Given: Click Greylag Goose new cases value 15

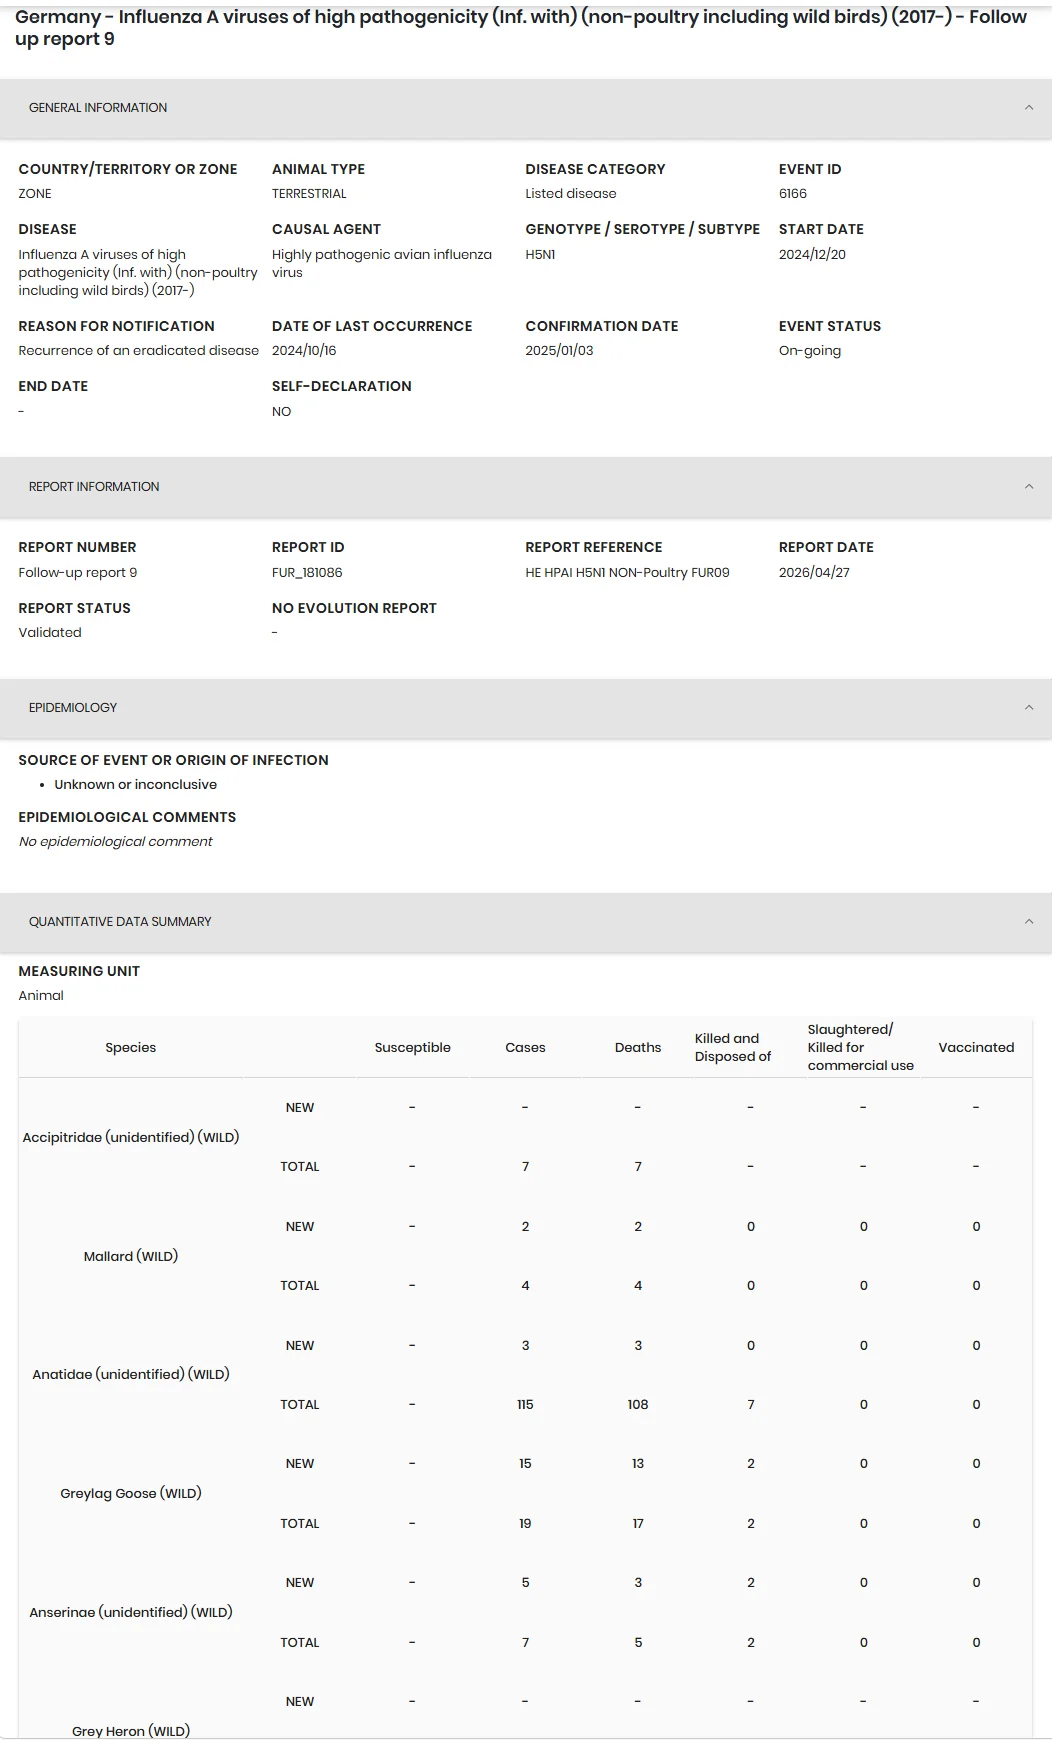Looking at the screenshot, I should [x=525, y=1464].
